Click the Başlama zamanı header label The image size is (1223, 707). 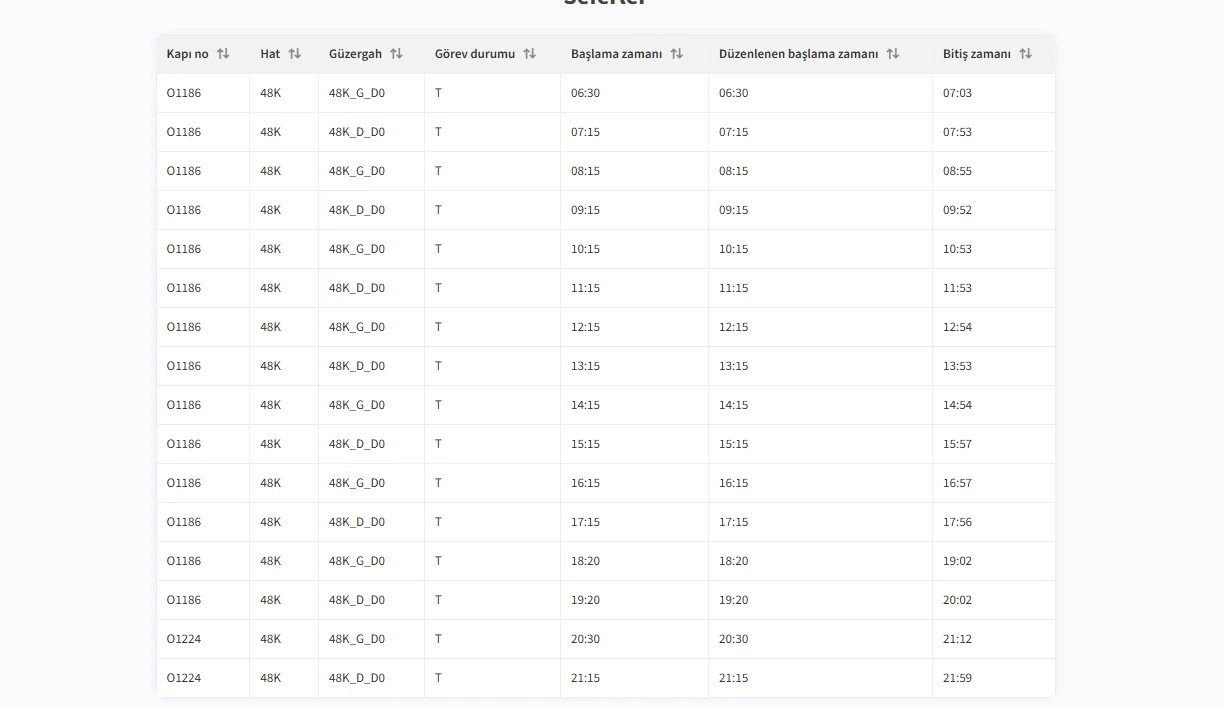pos(616,54)
